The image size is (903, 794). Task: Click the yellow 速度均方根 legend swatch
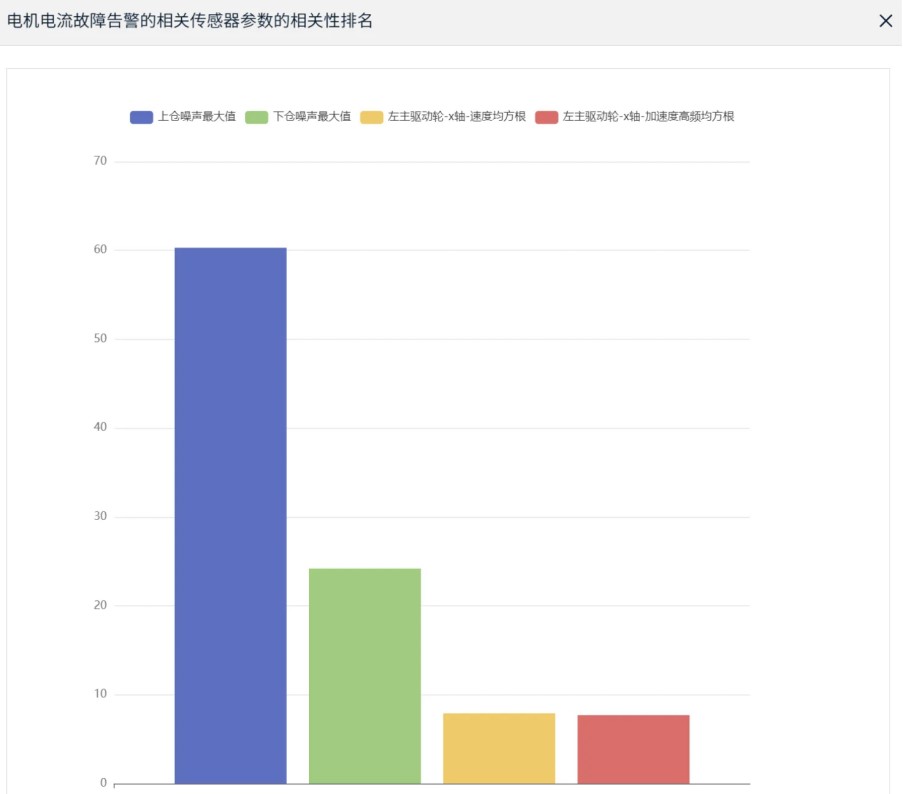372,117
